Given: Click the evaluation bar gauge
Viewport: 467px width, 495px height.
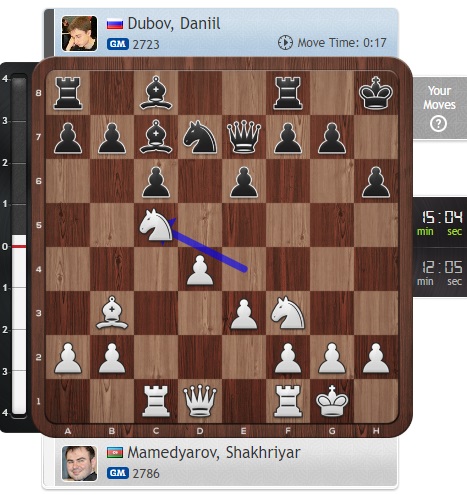Looking at the screenshot, I should point(19,246).
